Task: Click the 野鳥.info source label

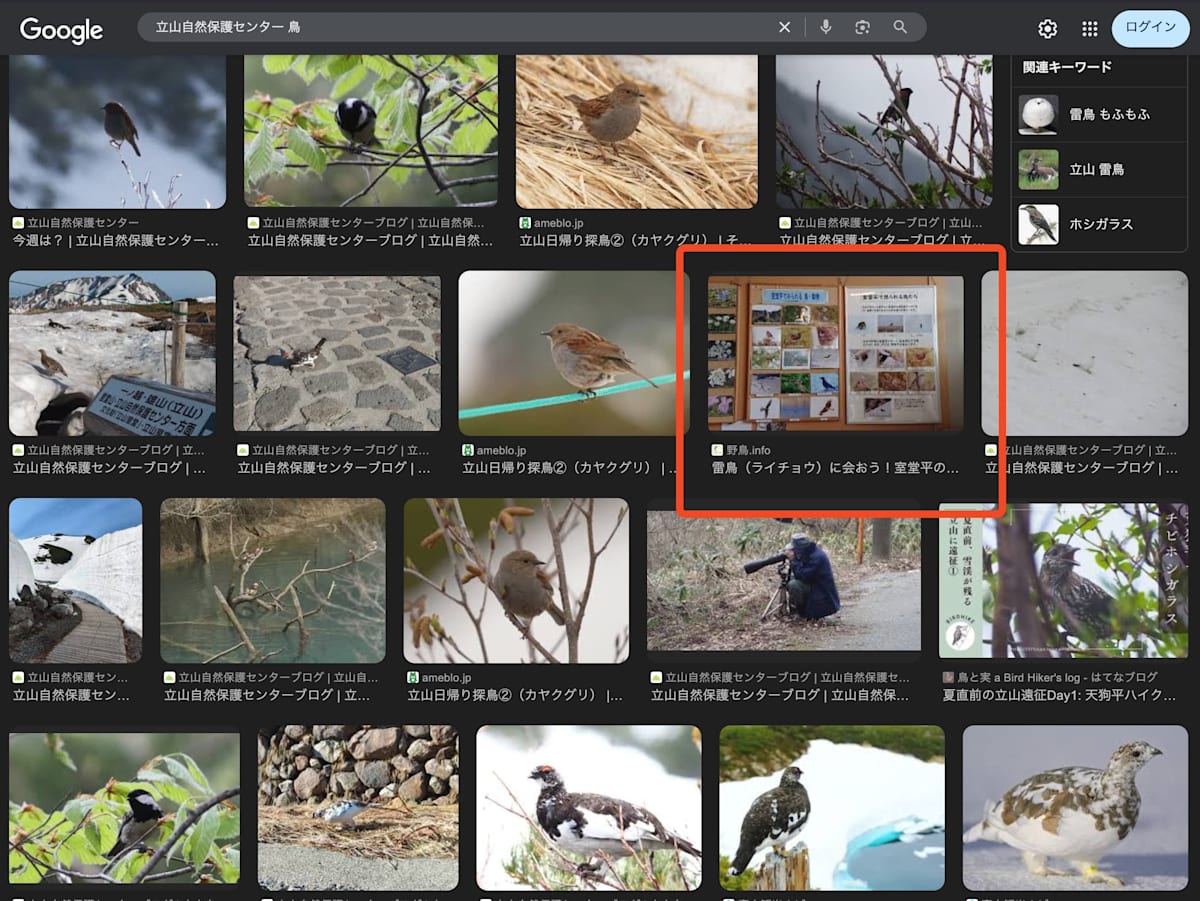Action: click(748, 450)
